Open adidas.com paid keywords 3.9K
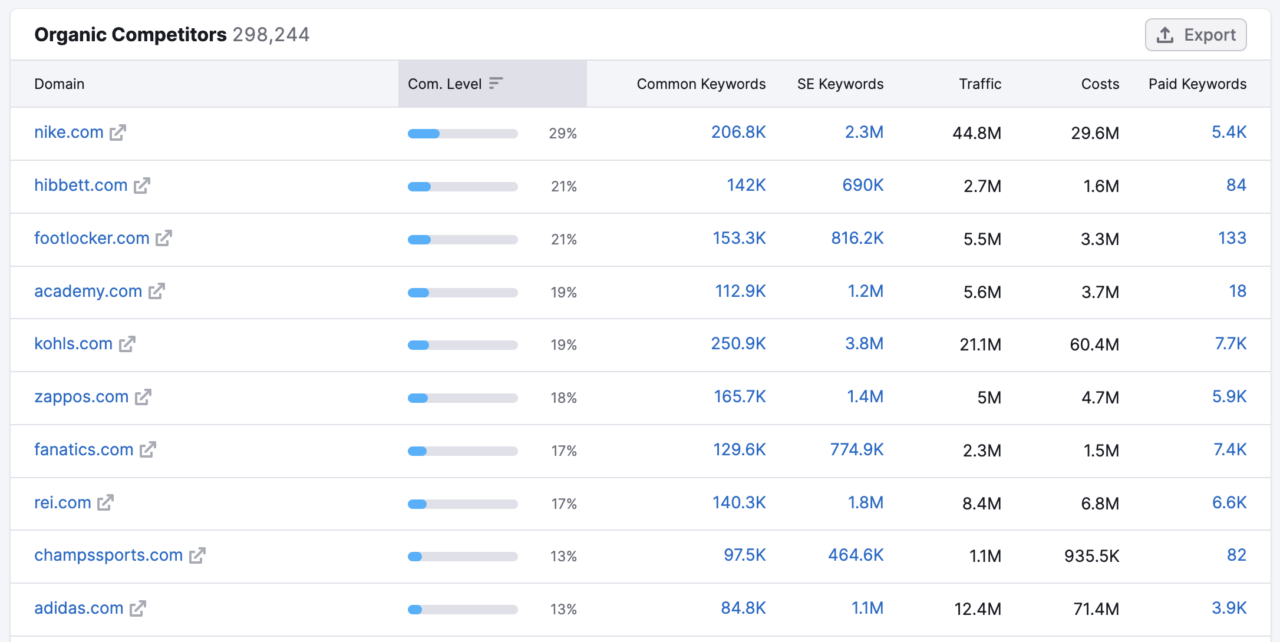This screenshot has width=1280, height=642. pos(1229,608)
